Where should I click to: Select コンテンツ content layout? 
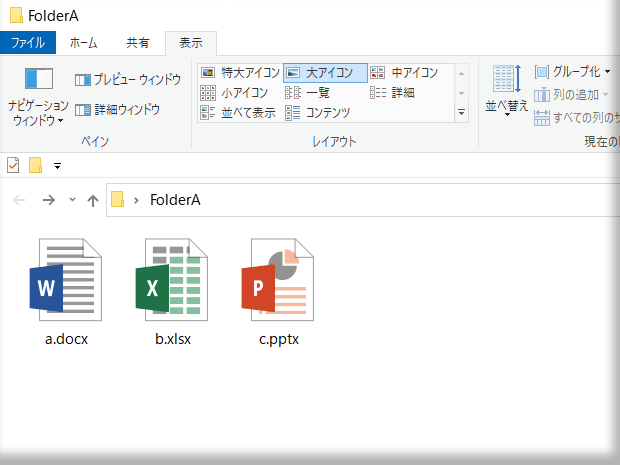(x=318, y=113)
